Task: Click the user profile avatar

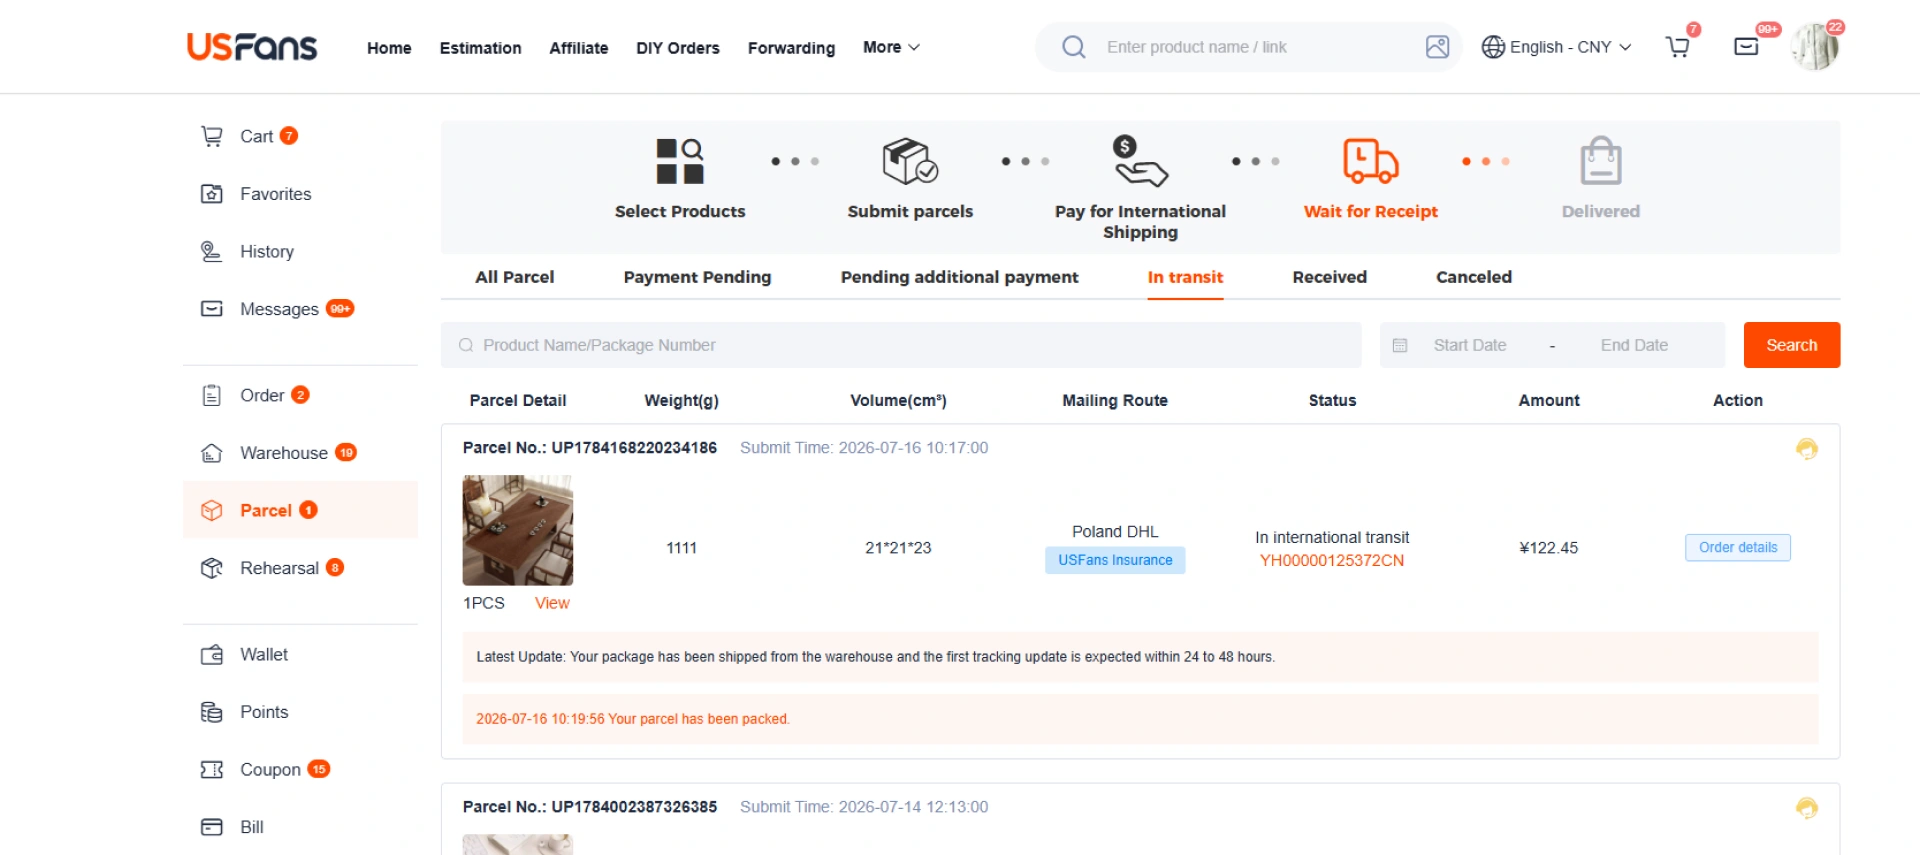Action: click(1814, 47)
